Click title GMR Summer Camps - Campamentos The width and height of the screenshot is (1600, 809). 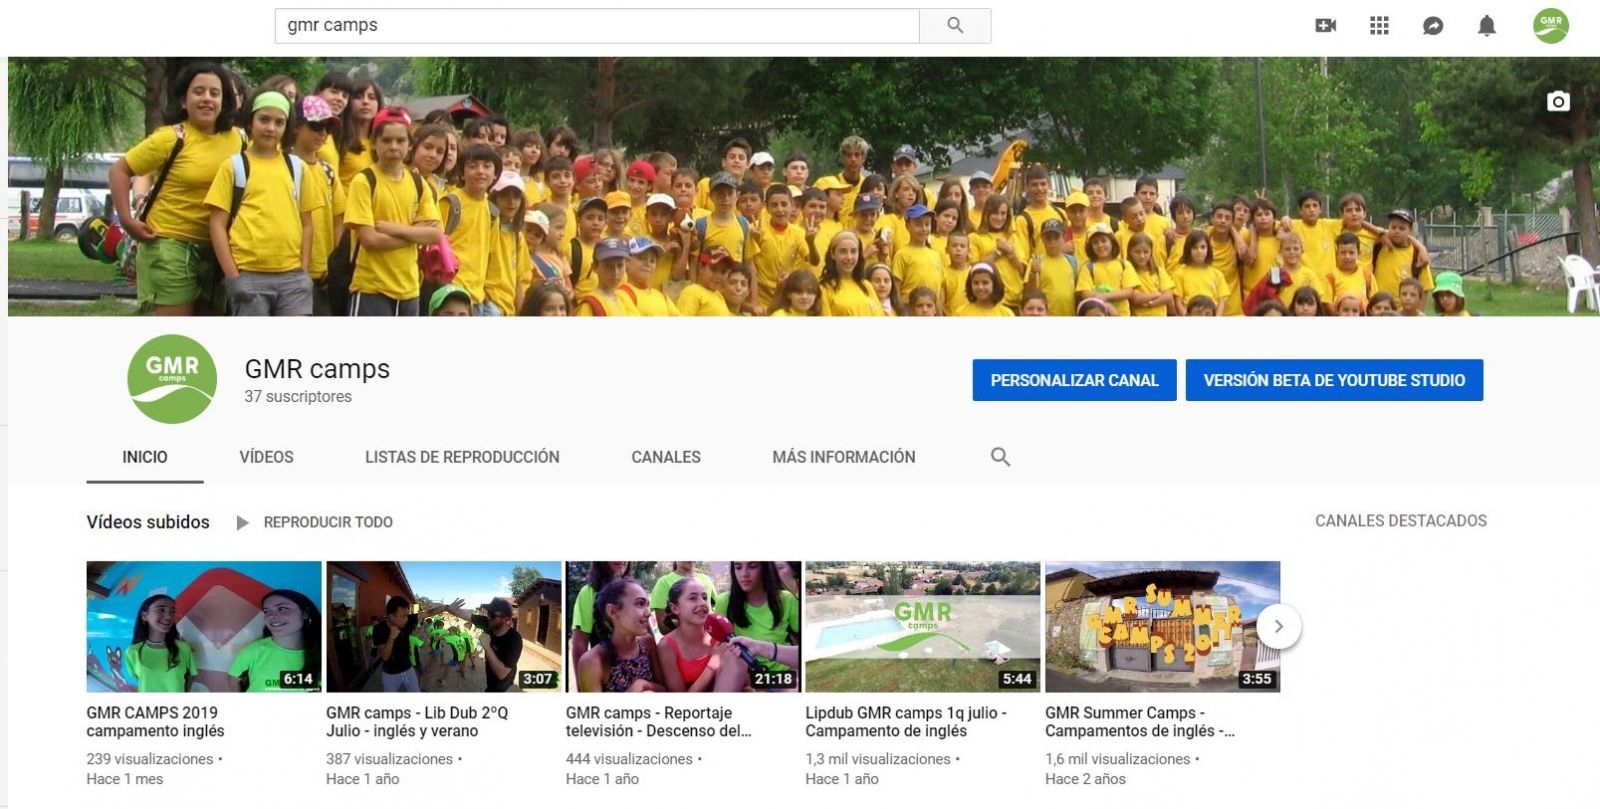click(x=1140, y=722)
